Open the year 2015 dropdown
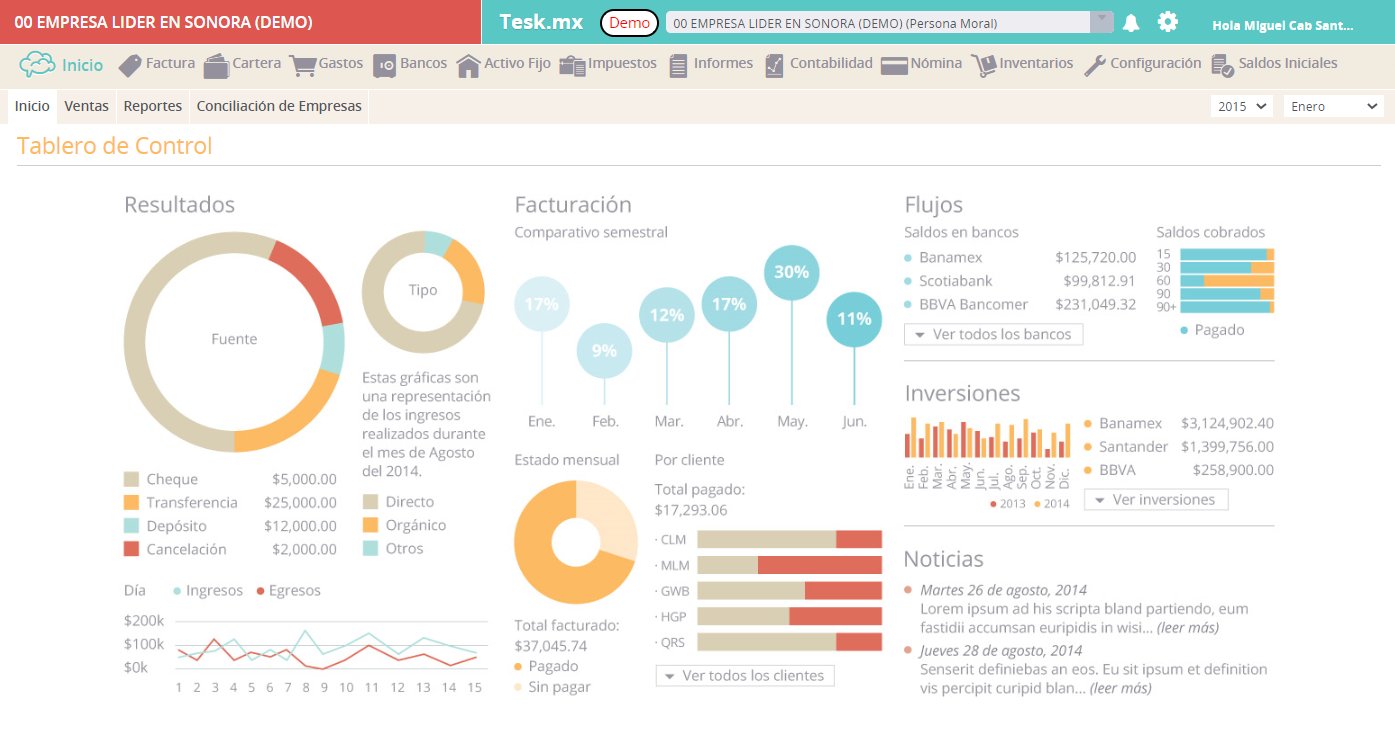Viewport: 1395px width, 731px height. pos(1241,106)
